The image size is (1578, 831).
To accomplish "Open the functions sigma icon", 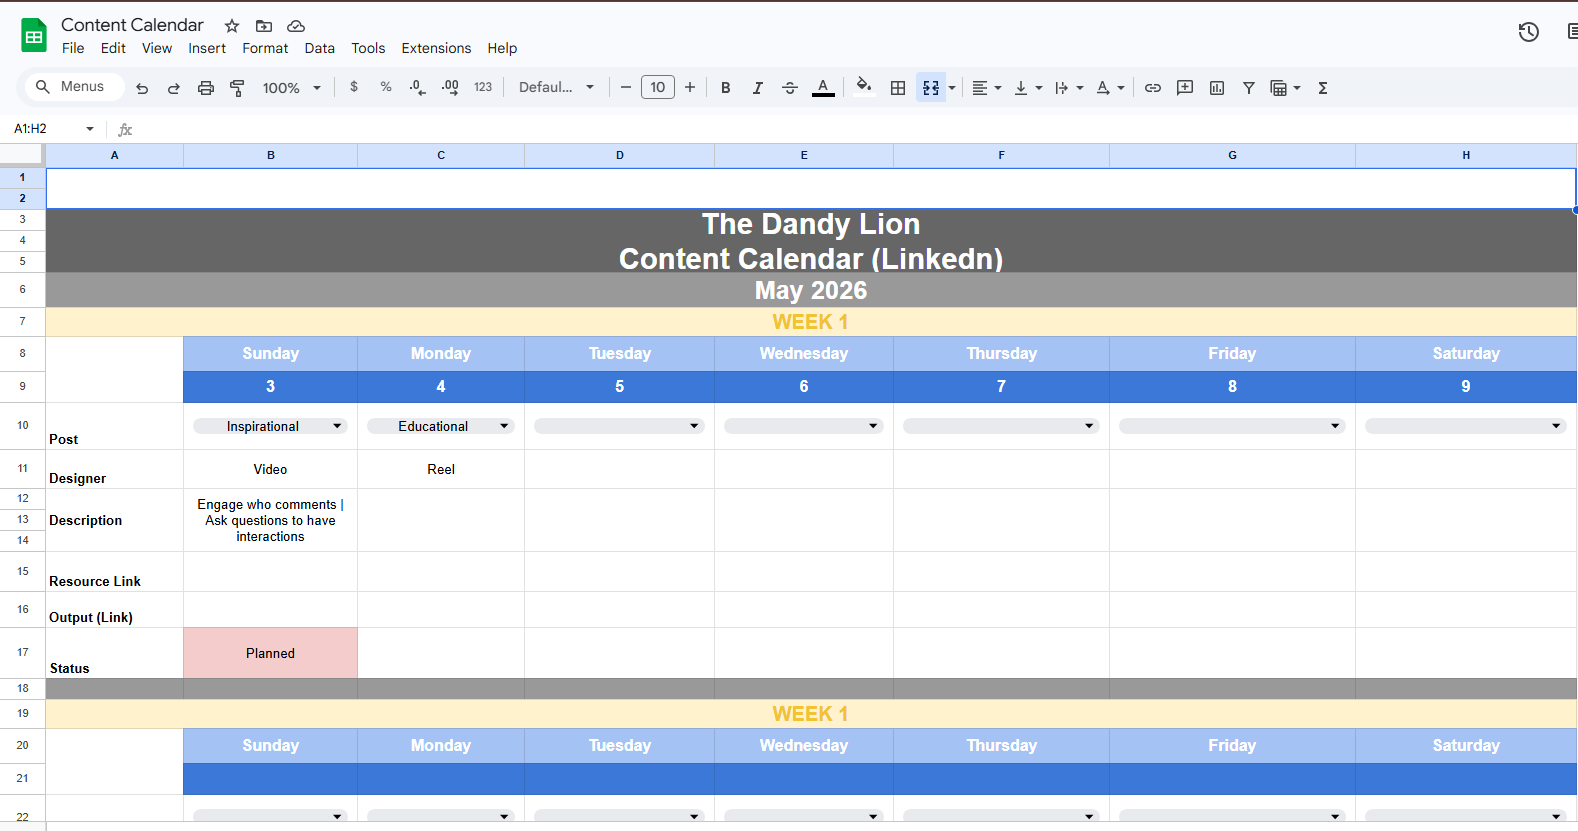I will 1323,88.
